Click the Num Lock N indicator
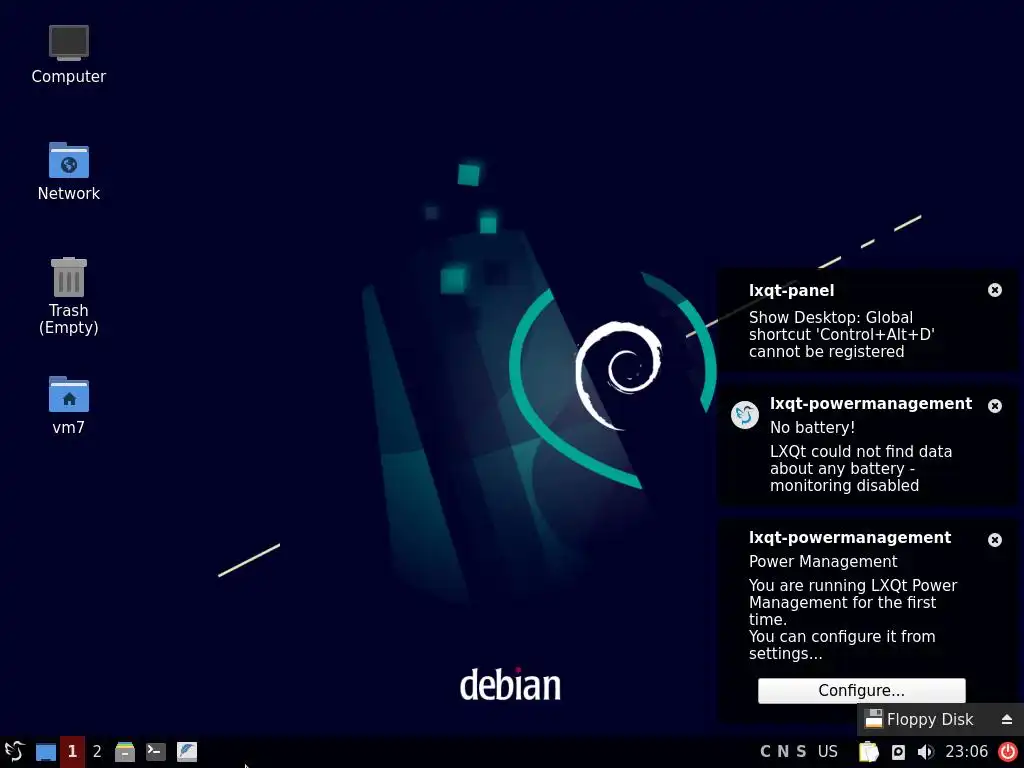 click(783, 752)
